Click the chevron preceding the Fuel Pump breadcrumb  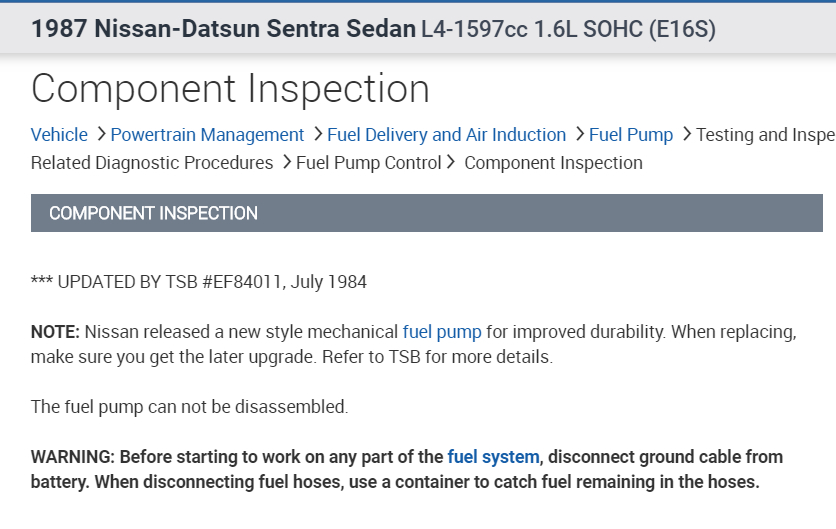[x=578, y=134]
